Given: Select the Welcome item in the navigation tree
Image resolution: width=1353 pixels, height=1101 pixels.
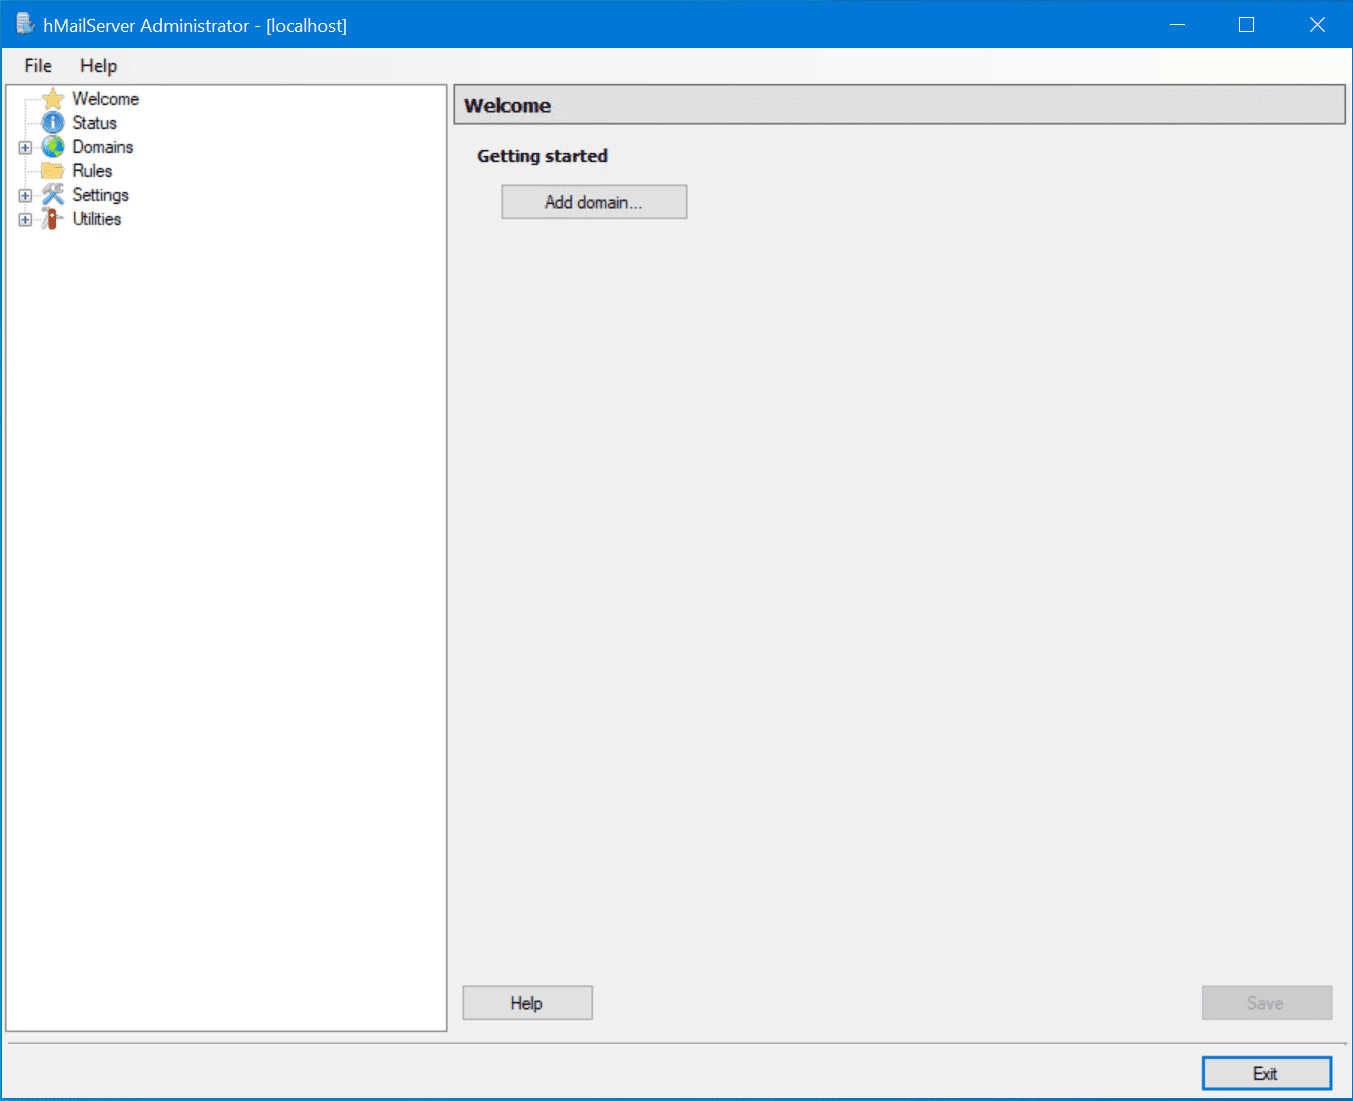Looking at the screenshot, I should pos(107,98).
